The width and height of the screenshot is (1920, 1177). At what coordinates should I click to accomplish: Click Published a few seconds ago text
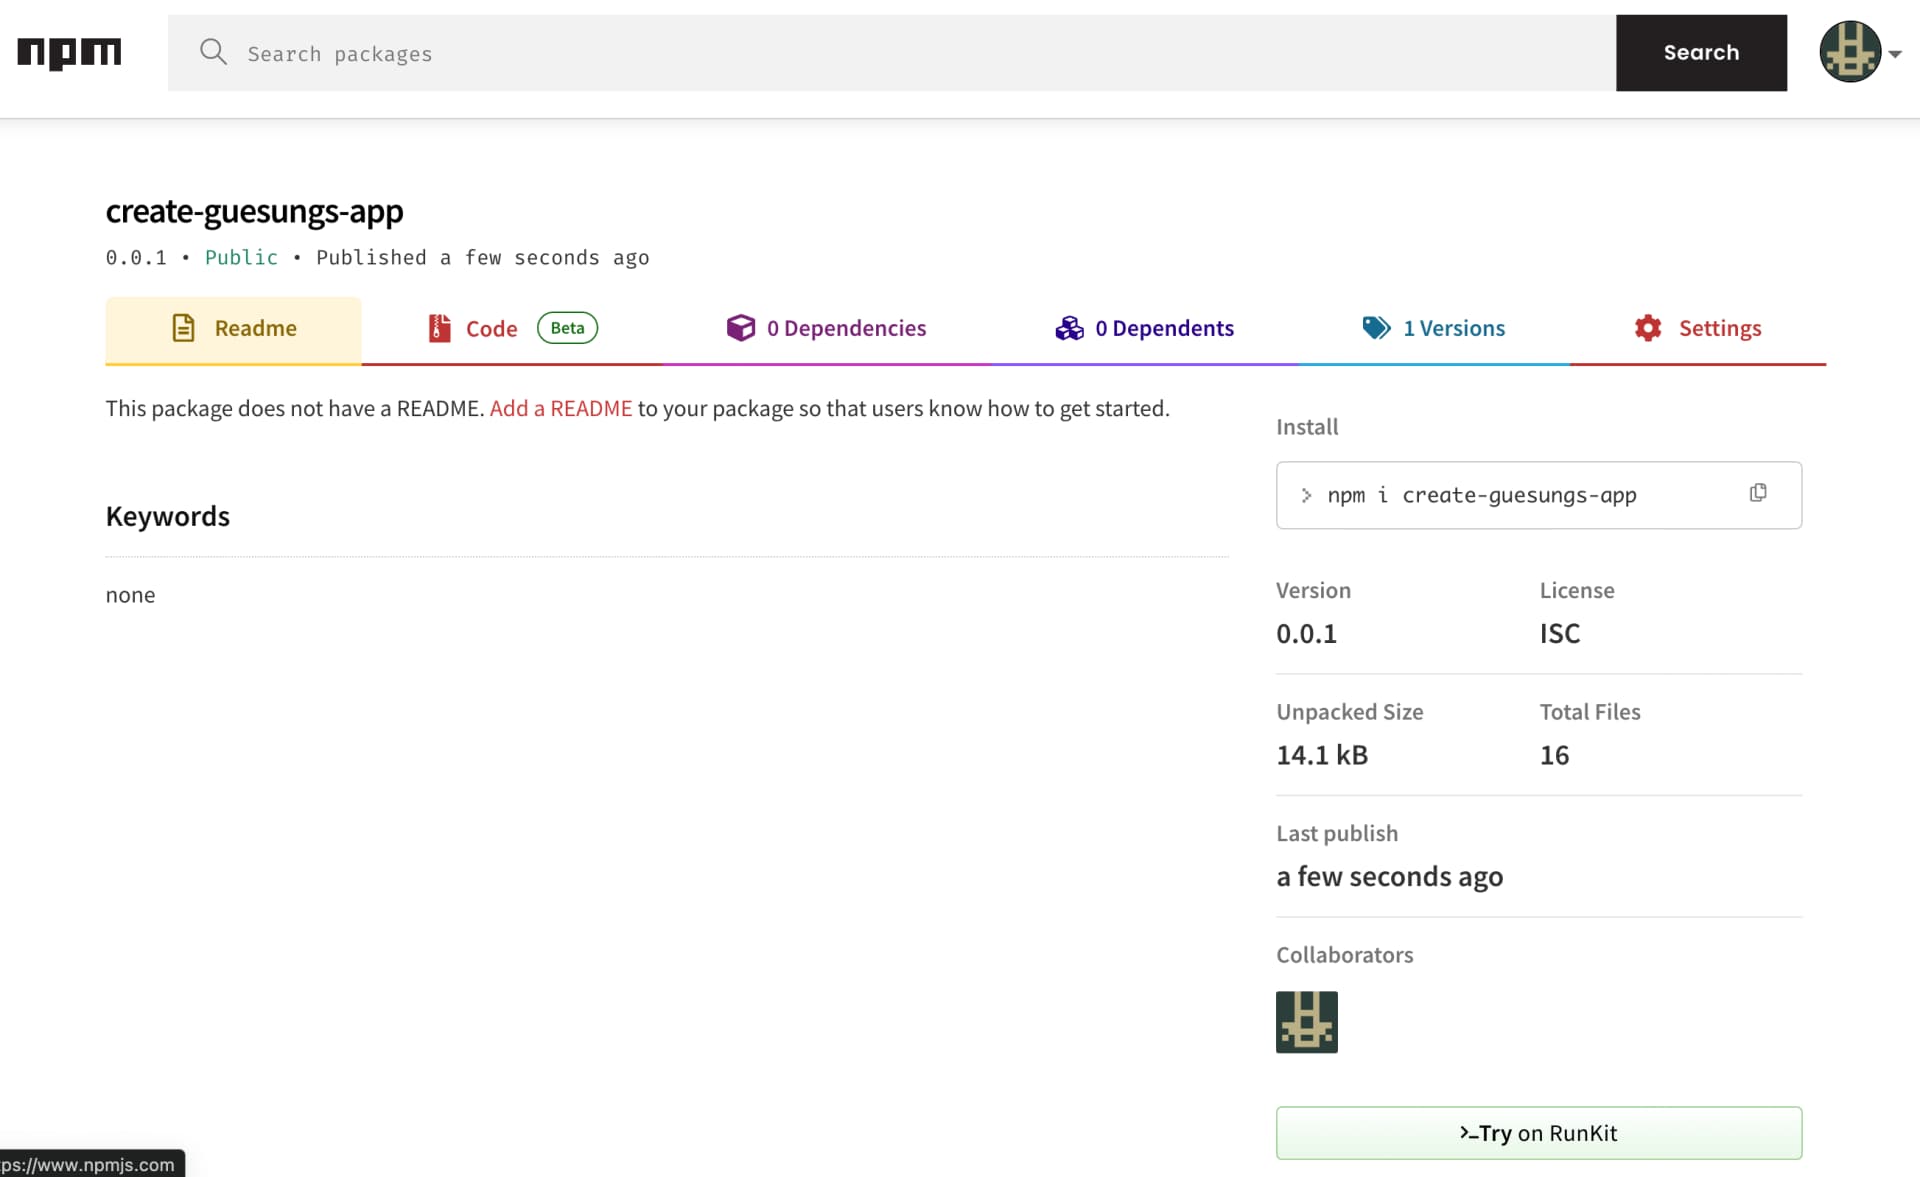point(482,258)
